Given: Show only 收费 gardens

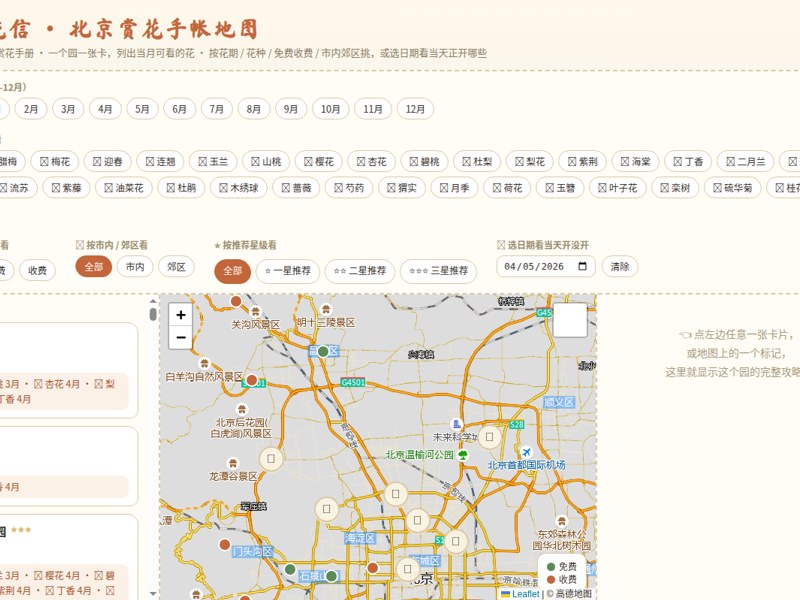Looking at the screenshot, I should pyautogui.click(x=37, y=270).
